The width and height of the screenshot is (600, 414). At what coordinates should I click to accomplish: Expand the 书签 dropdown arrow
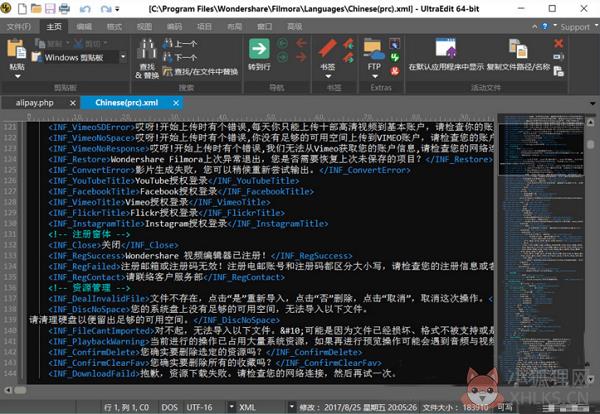point(328,76)
